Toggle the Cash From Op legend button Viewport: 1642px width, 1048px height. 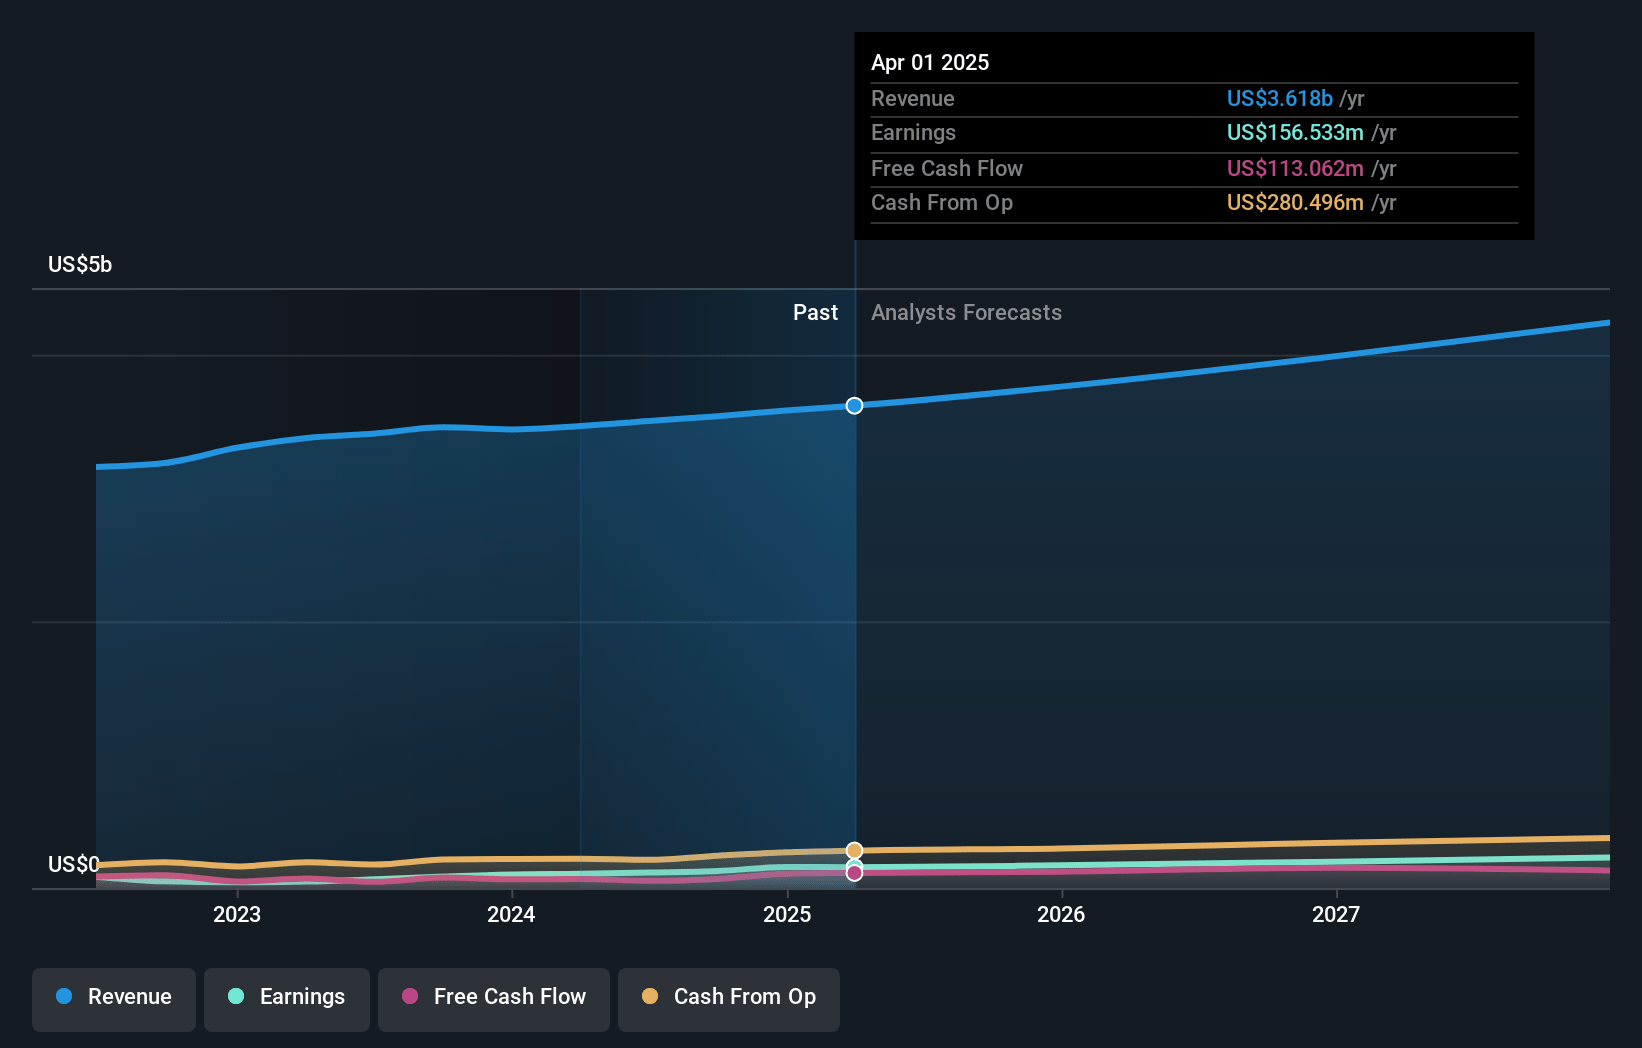point(729,999)
